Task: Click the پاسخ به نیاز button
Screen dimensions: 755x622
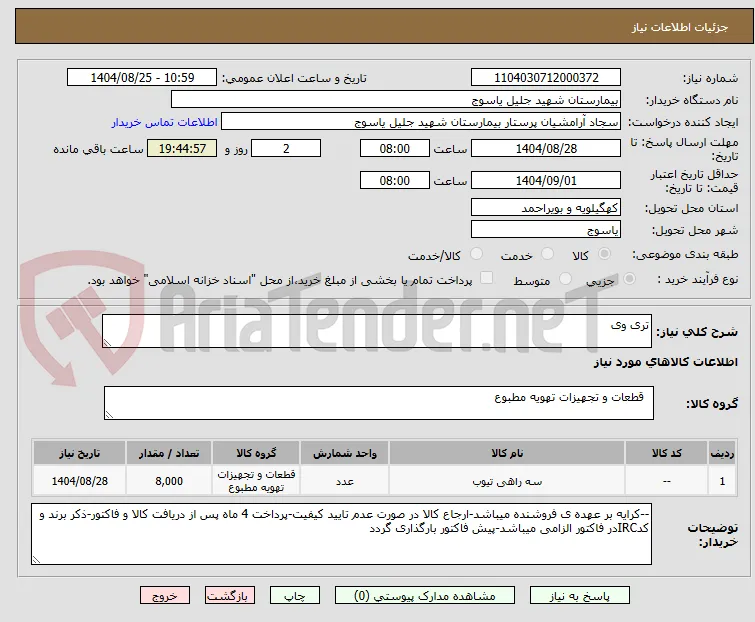Action: pyautogui.click(x=579, y=596)
